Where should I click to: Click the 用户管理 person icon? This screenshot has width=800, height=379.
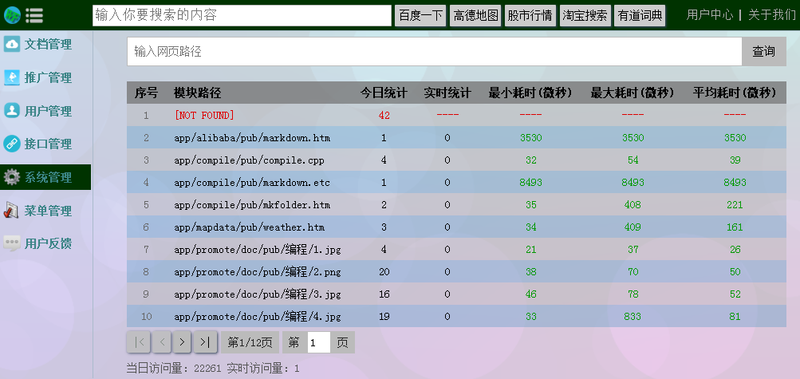(x=12, y=111)
